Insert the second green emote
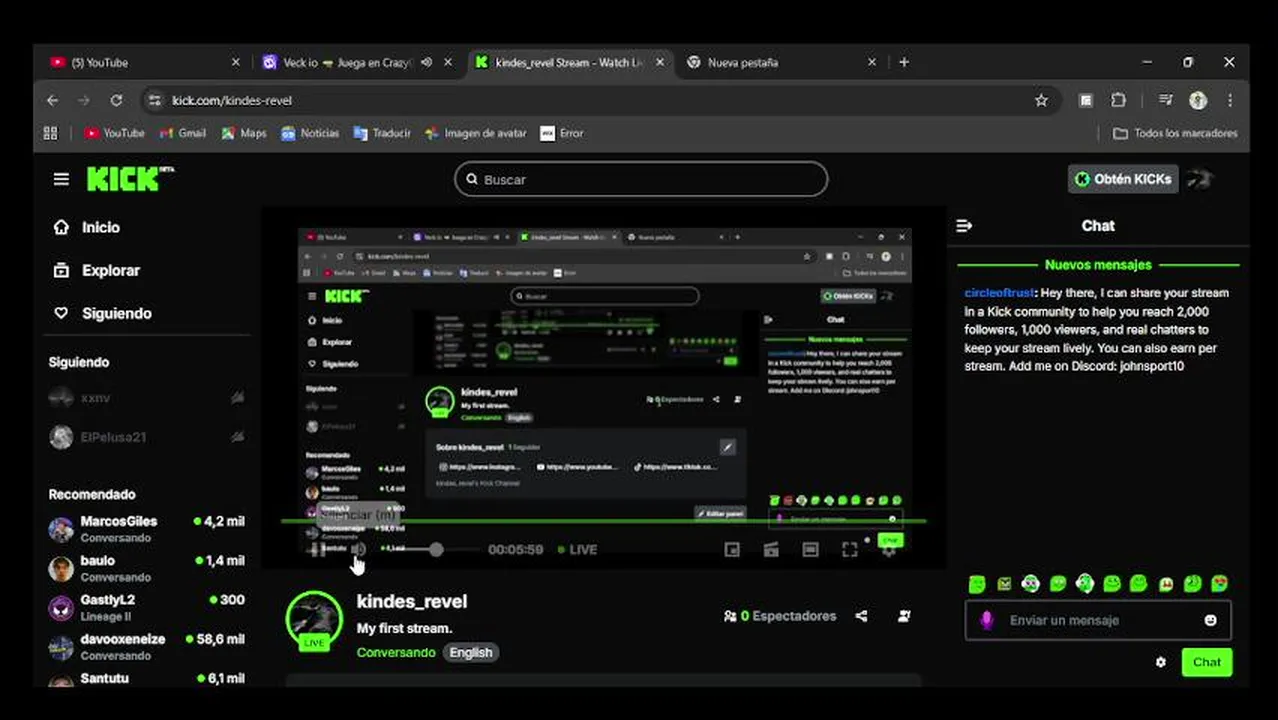 coord(1004,584)
